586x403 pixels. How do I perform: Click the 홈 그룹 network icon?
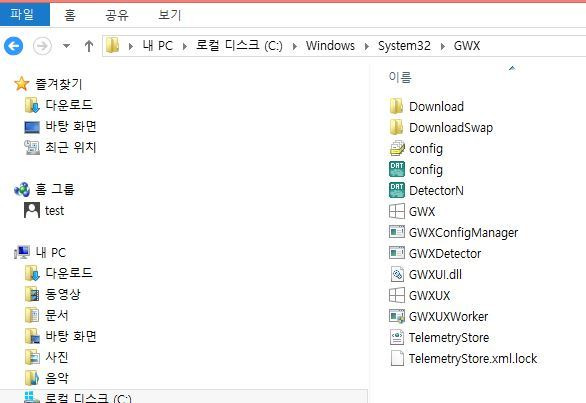click(x=22, y=190)
